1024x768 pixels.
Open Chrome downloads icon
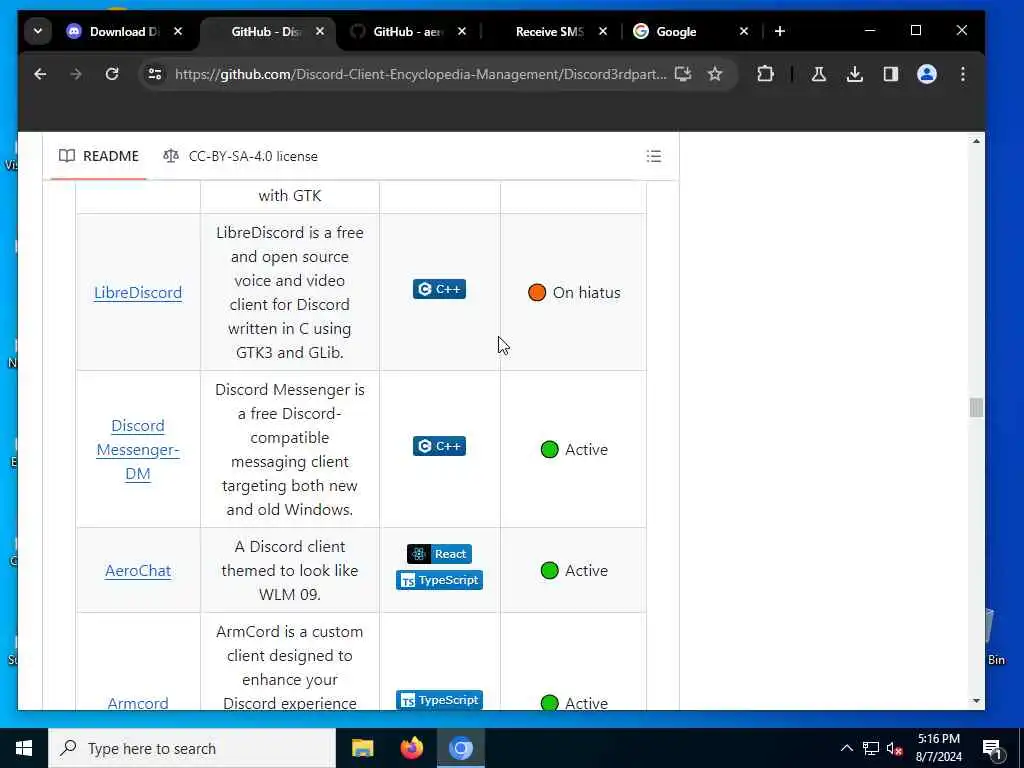tap(854, 74)
